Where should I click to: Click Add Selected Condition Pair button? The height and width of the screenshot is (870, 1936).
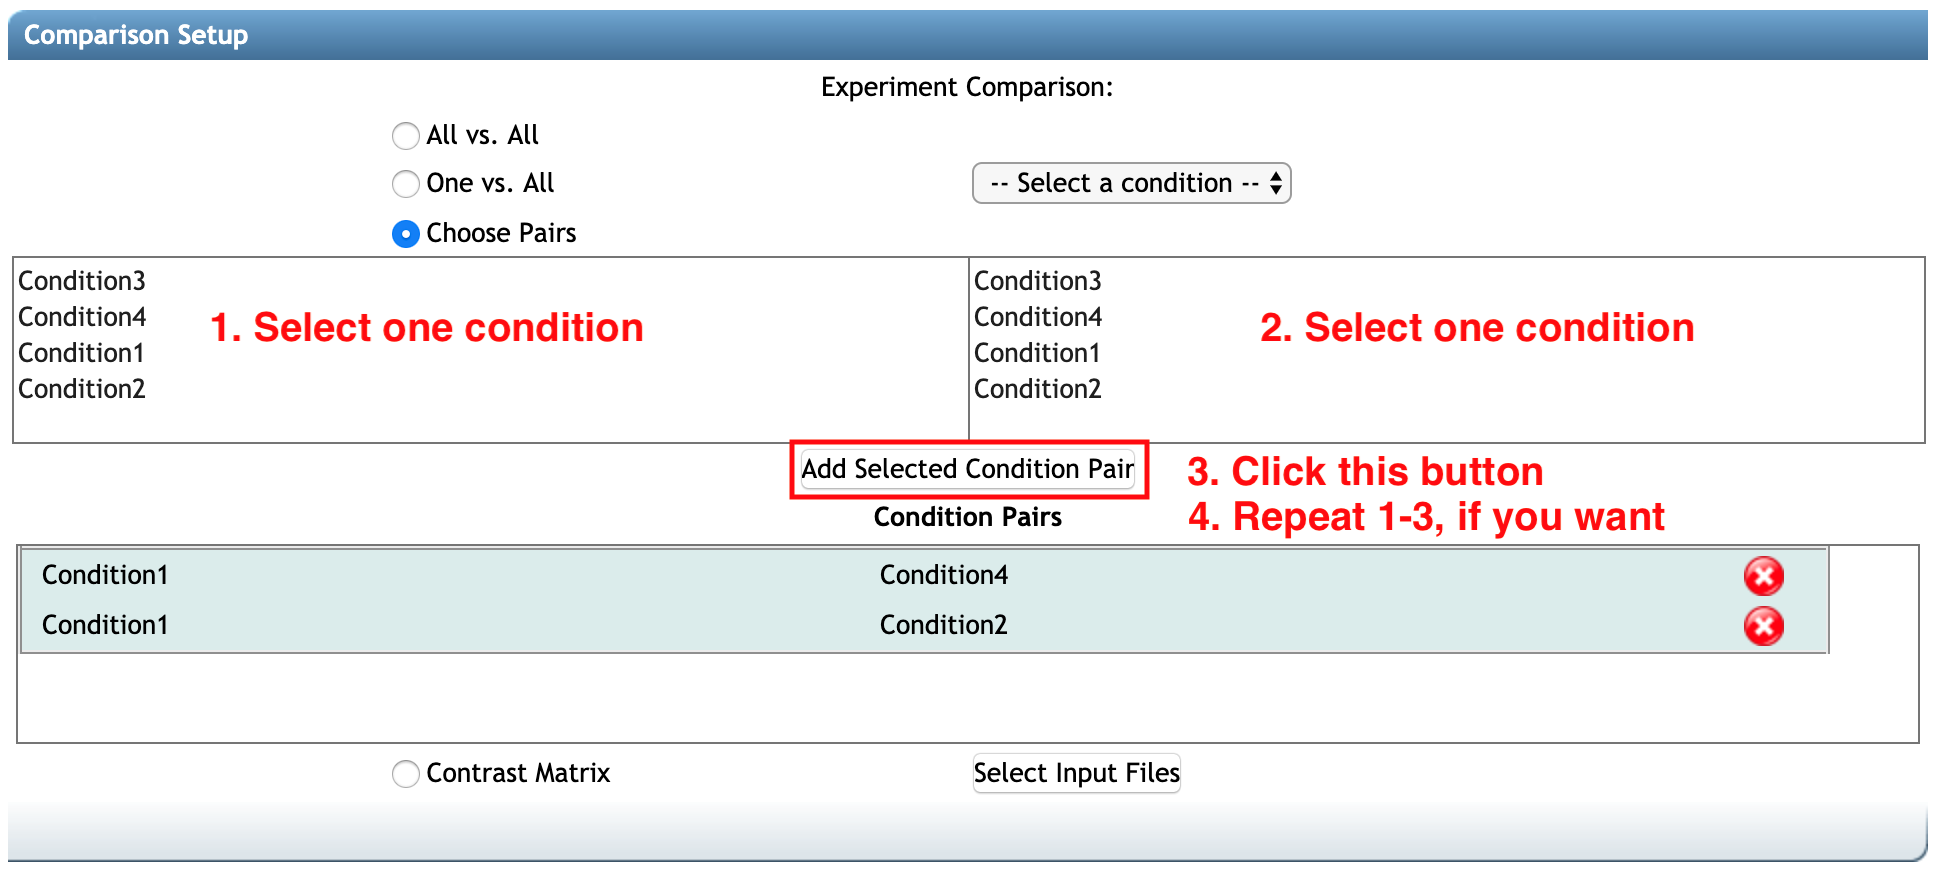[x=967, y=469]
